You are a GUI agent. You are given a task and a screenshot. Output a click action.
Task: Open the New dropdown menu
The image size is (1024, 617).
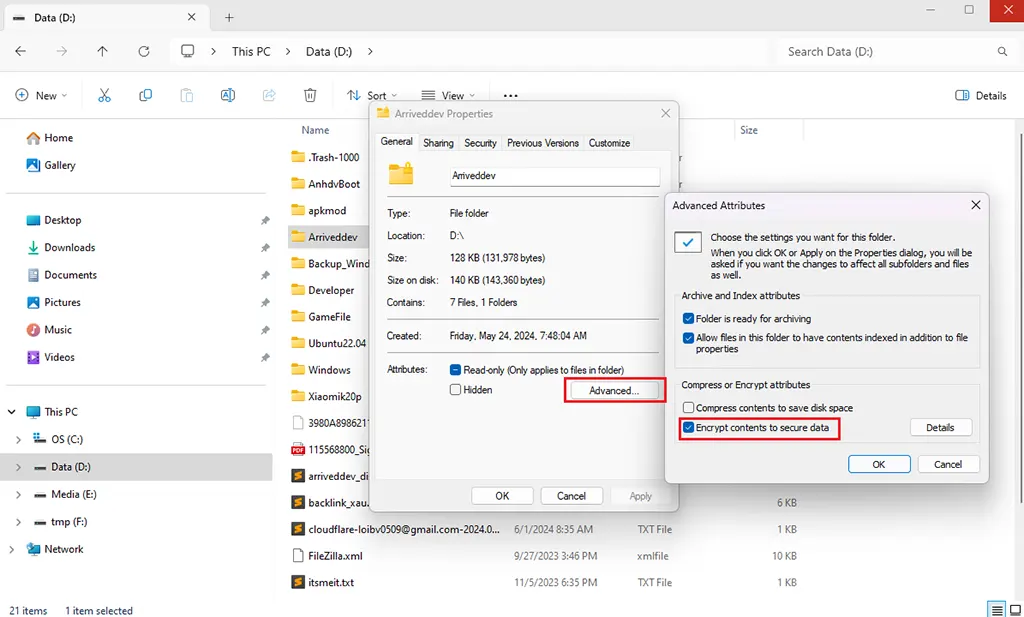click(41, 95)
